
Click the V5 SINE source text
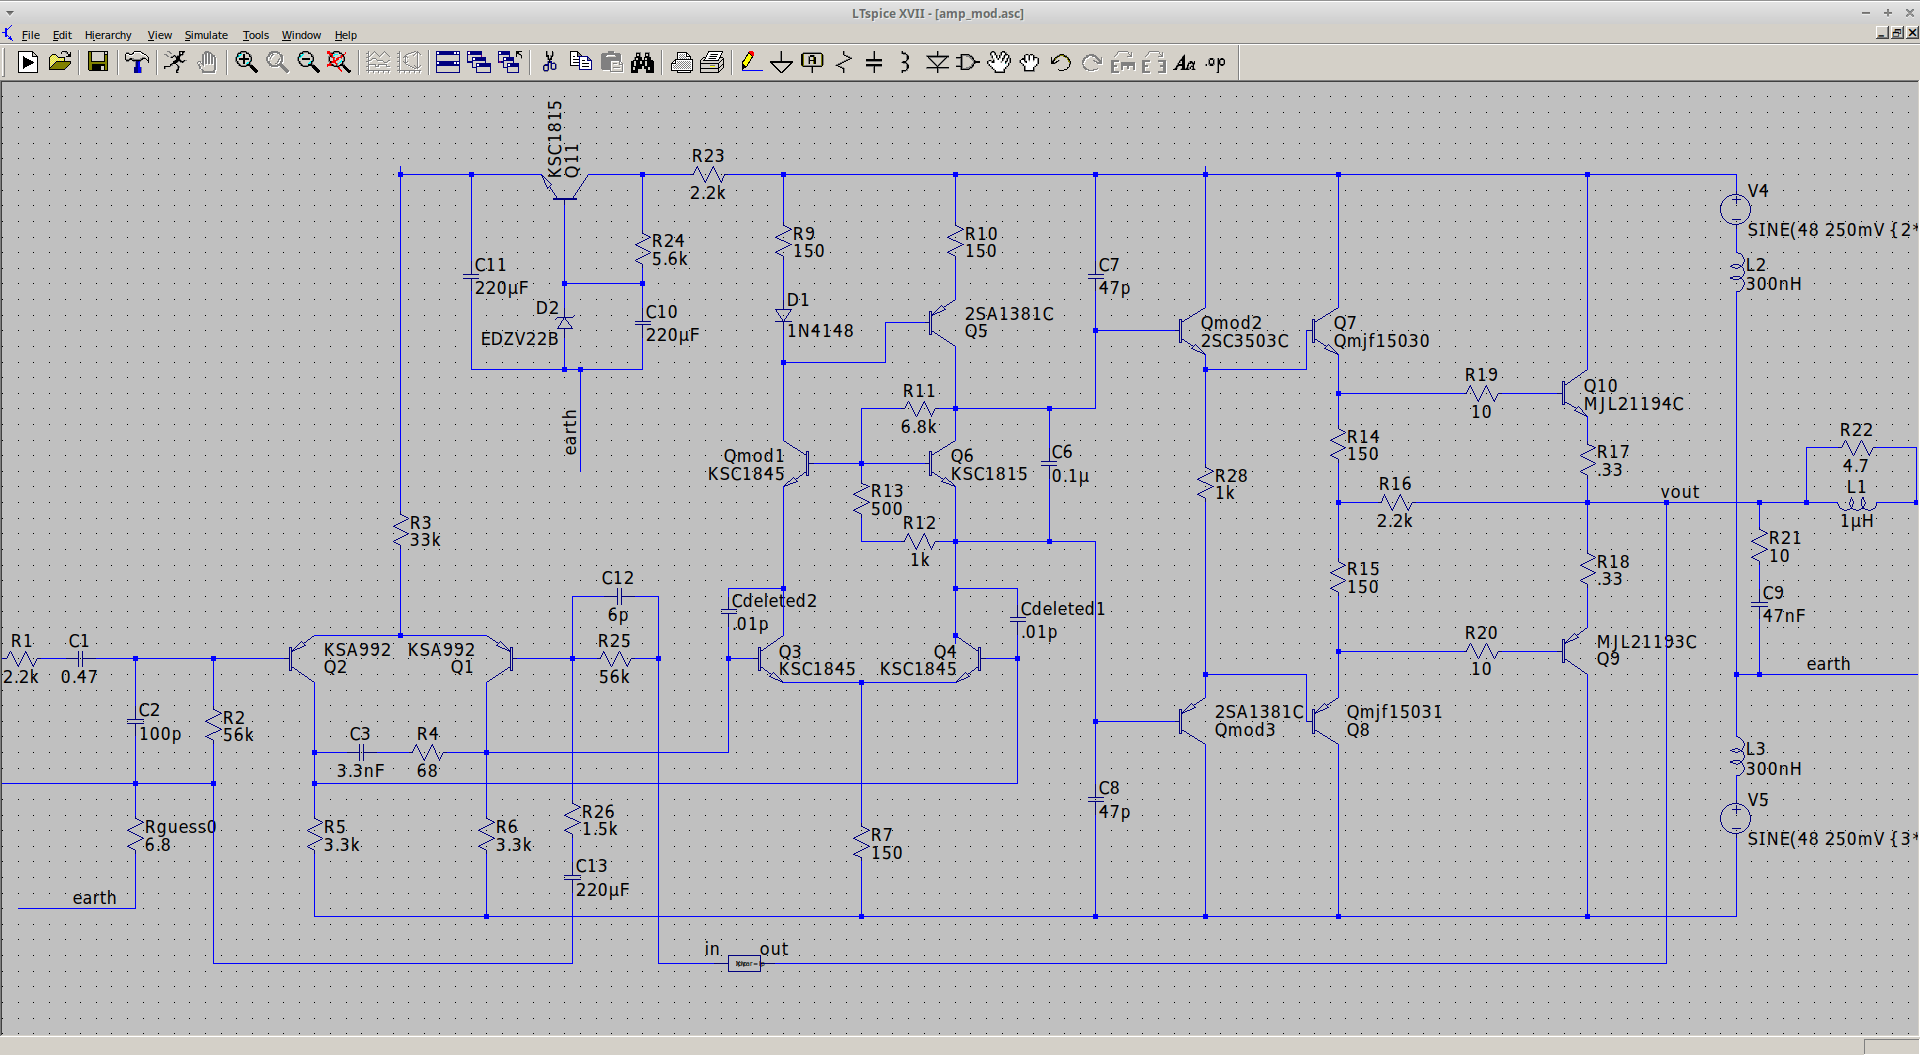1832,839
